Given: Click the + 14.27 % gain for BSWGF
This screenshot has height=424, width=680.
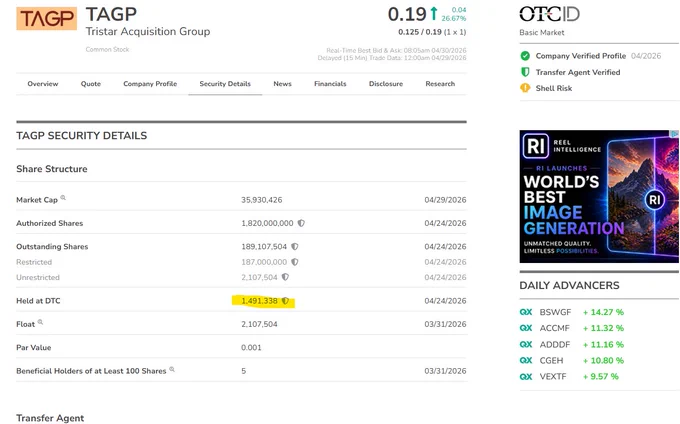Looking at the screenshot, I should click(603, 312).
